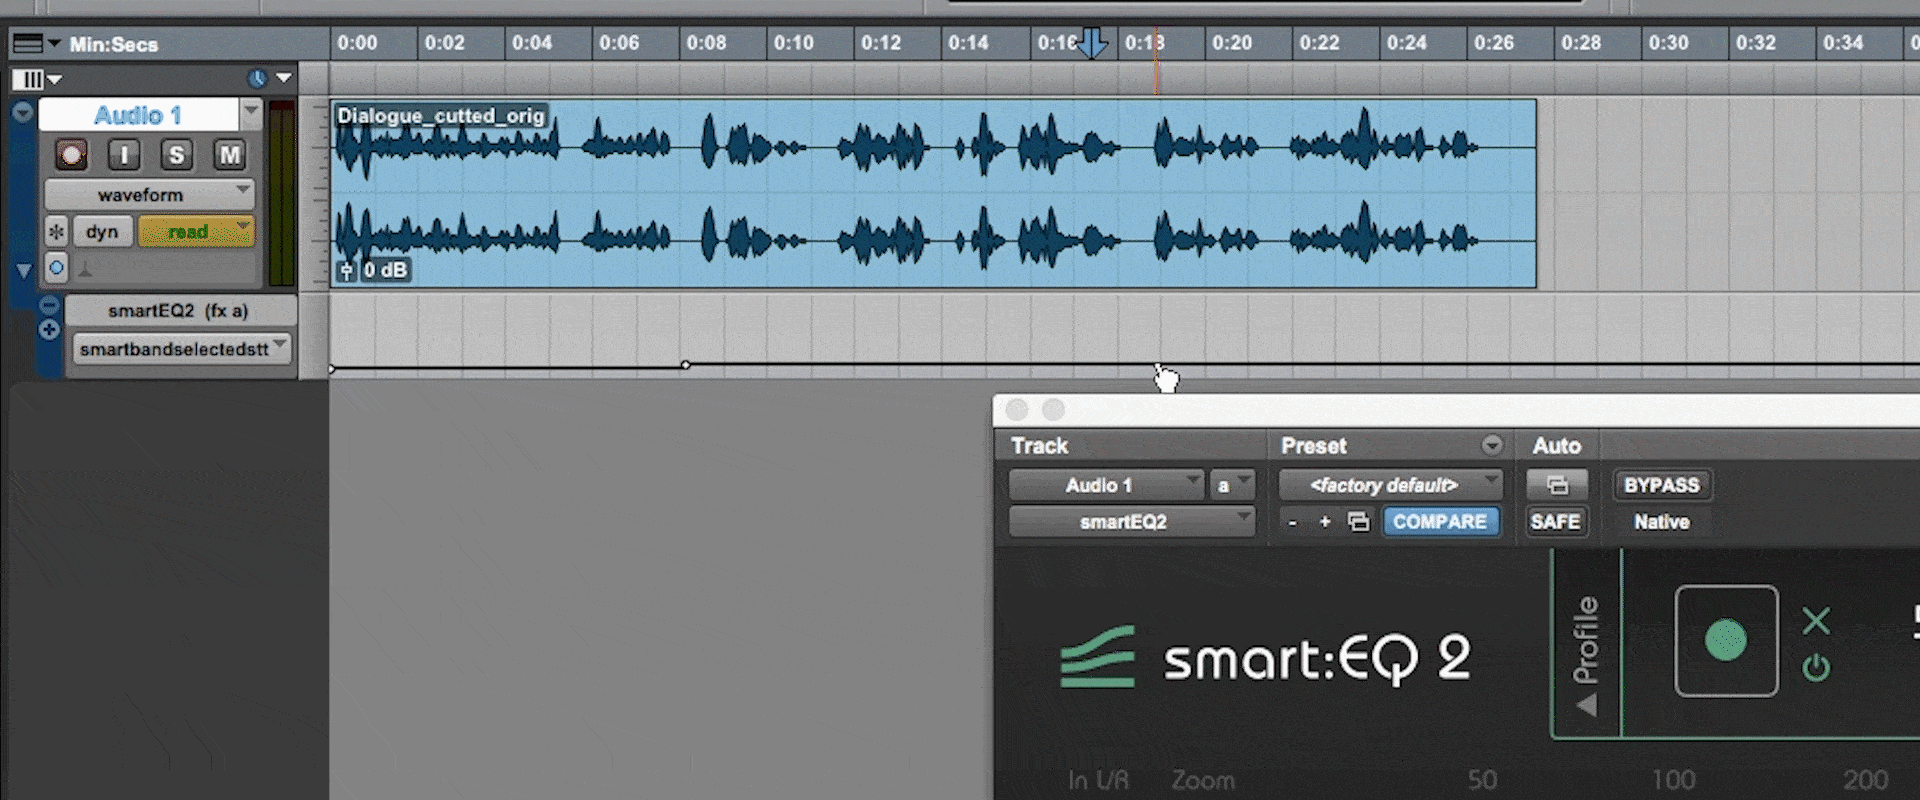This screenshot has width=1920, height=800.
Task: Click the dyn elastic audio button
Action: click(x=102, y=231)
